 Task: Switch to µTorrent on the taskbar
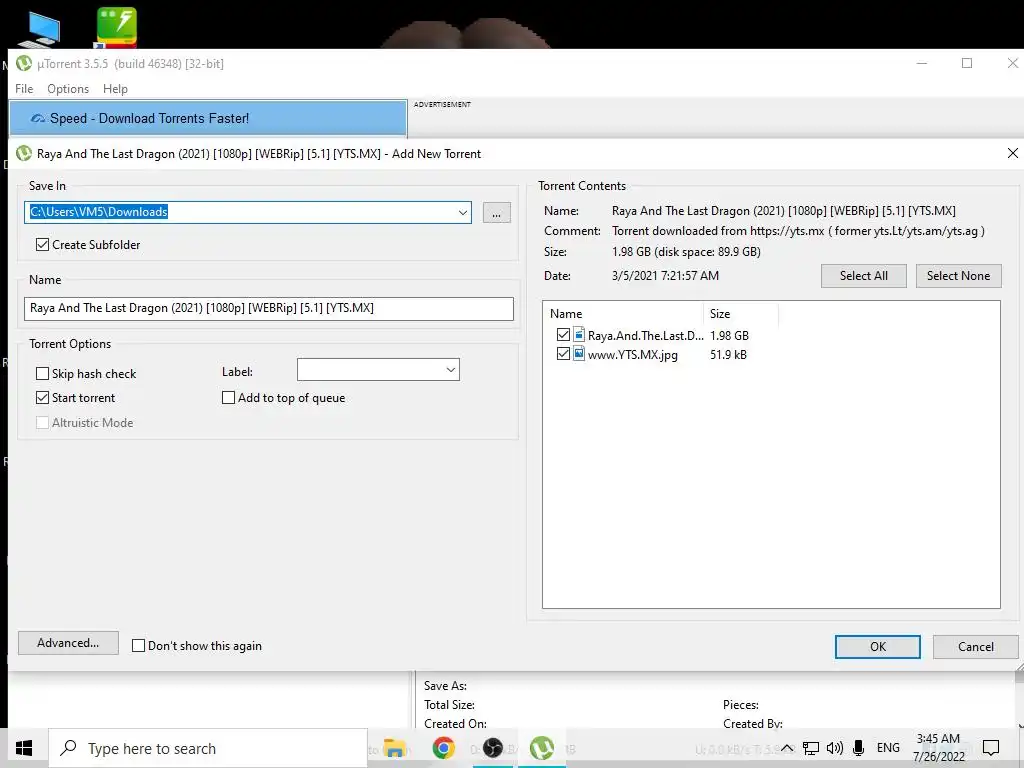pos(541,748)
